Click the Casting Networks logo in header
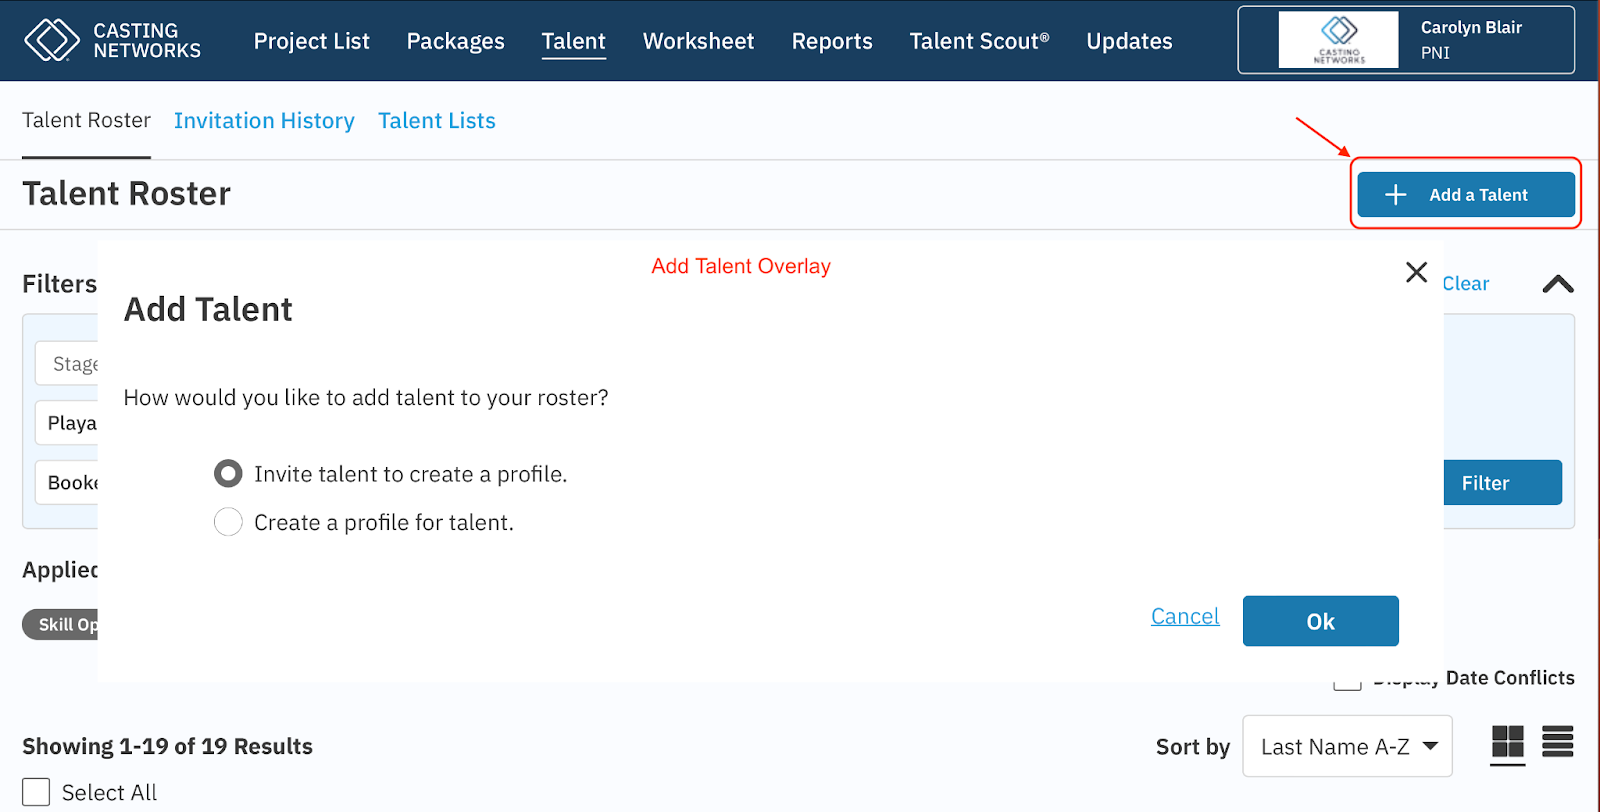1600x812 pixels. pyautogui.click(x=112, y=41)
